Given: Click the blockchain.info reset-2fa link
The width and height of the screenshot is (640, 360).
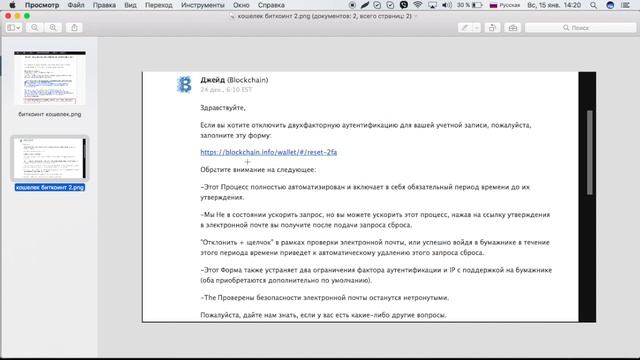Looking at the screenshot, I should (269, 152).
